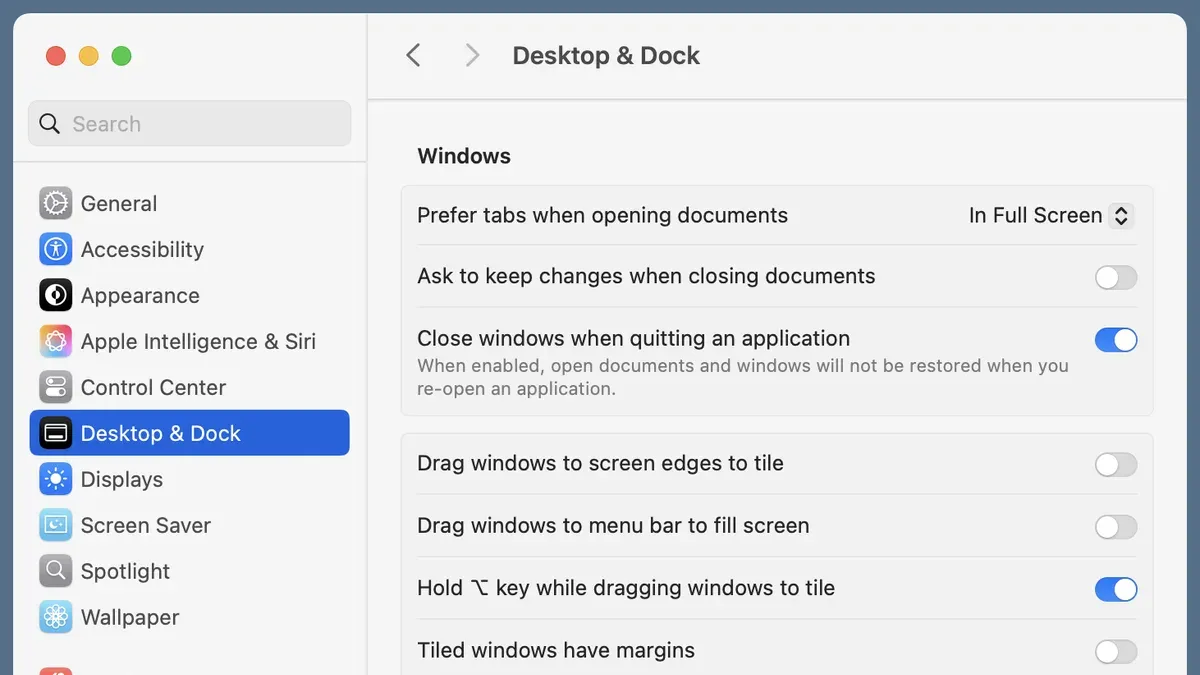Click the magnifying glass in Search field
Screen dimensions: 1200x675
(50, 124)
